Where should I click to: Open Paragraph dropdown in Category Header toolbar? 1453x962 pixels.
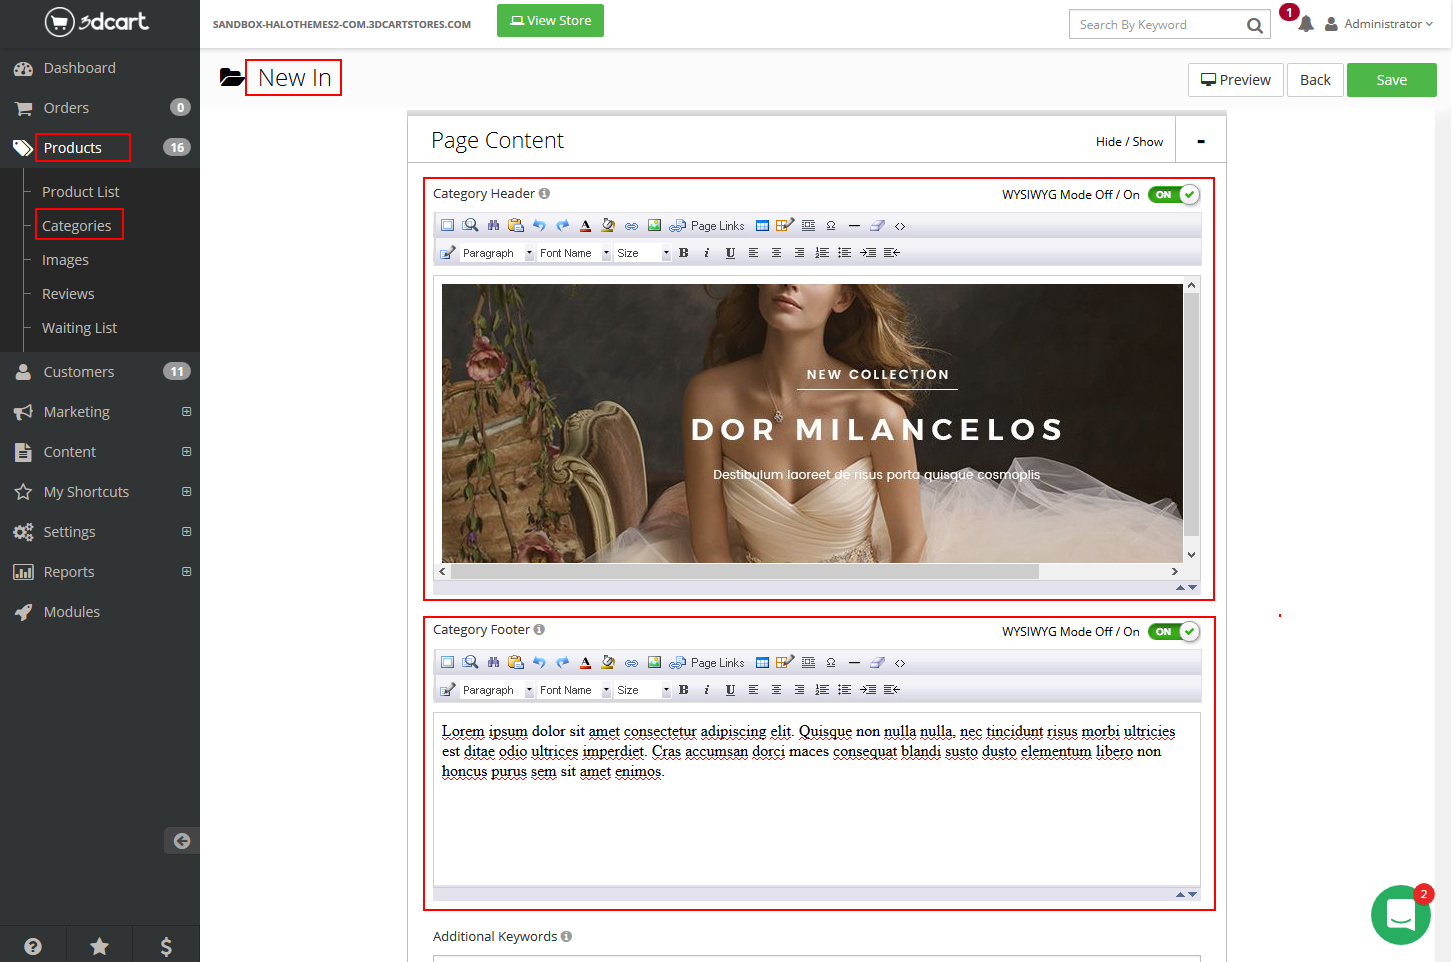pyautogui.click(x=497, y=253)
